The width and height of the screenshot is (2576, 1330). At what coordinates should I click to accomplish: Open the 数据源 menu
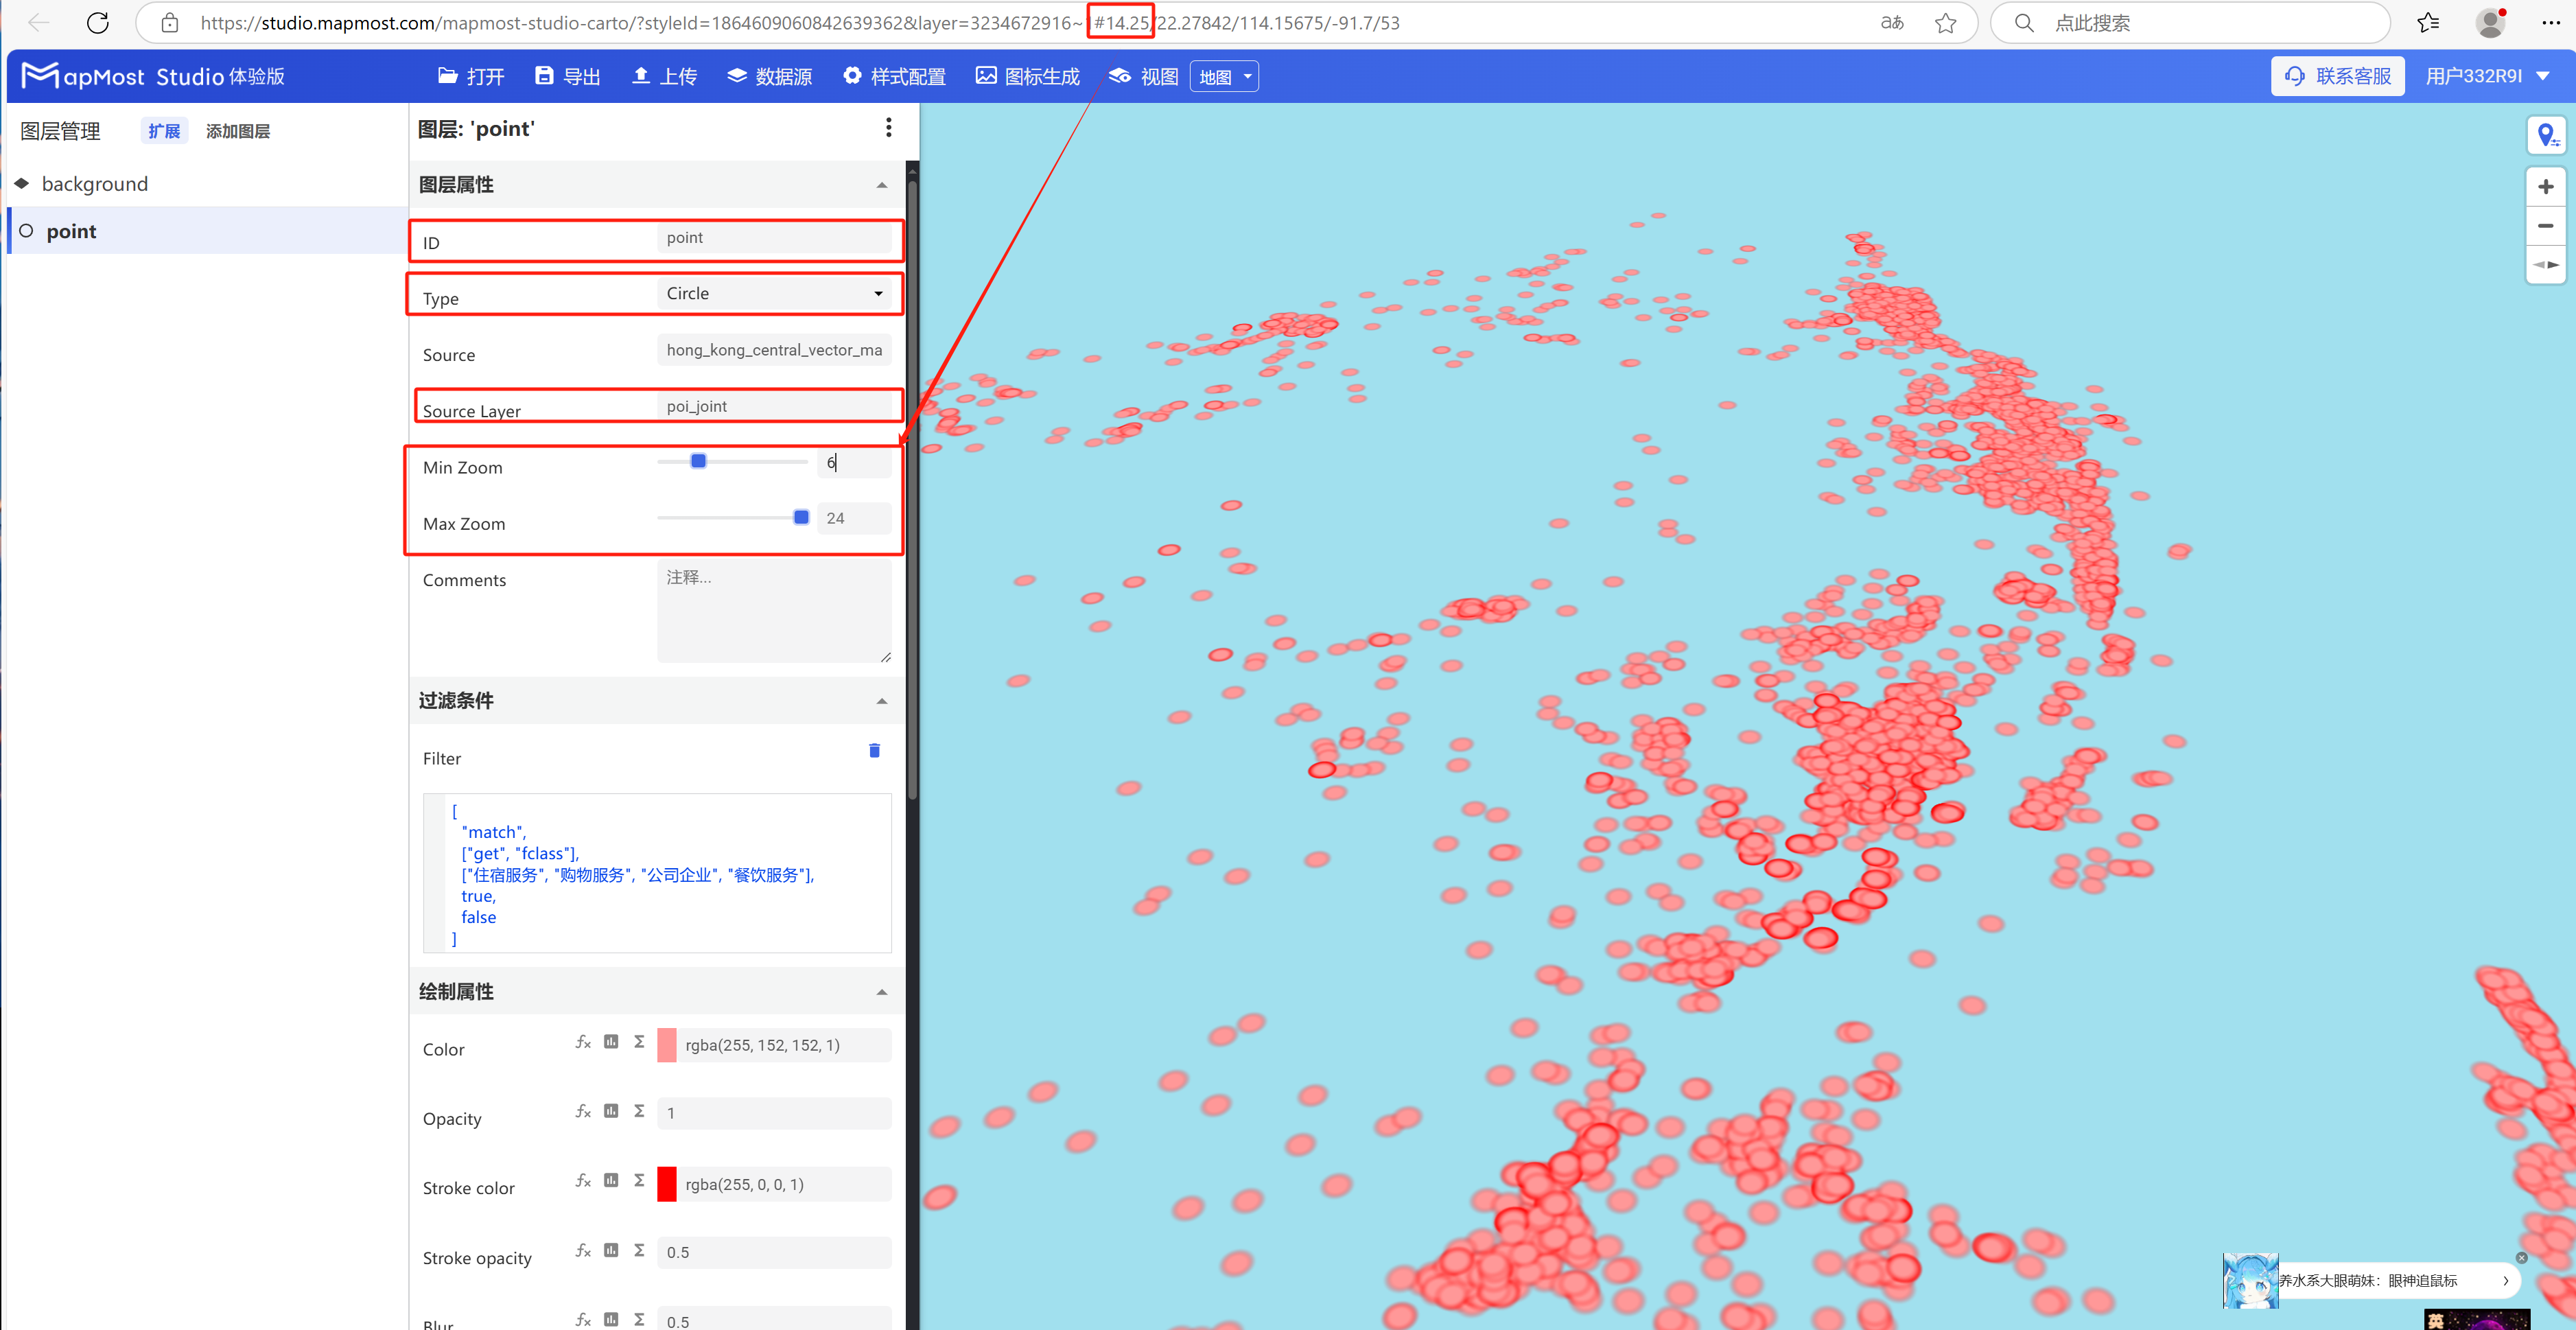point(769,77)
